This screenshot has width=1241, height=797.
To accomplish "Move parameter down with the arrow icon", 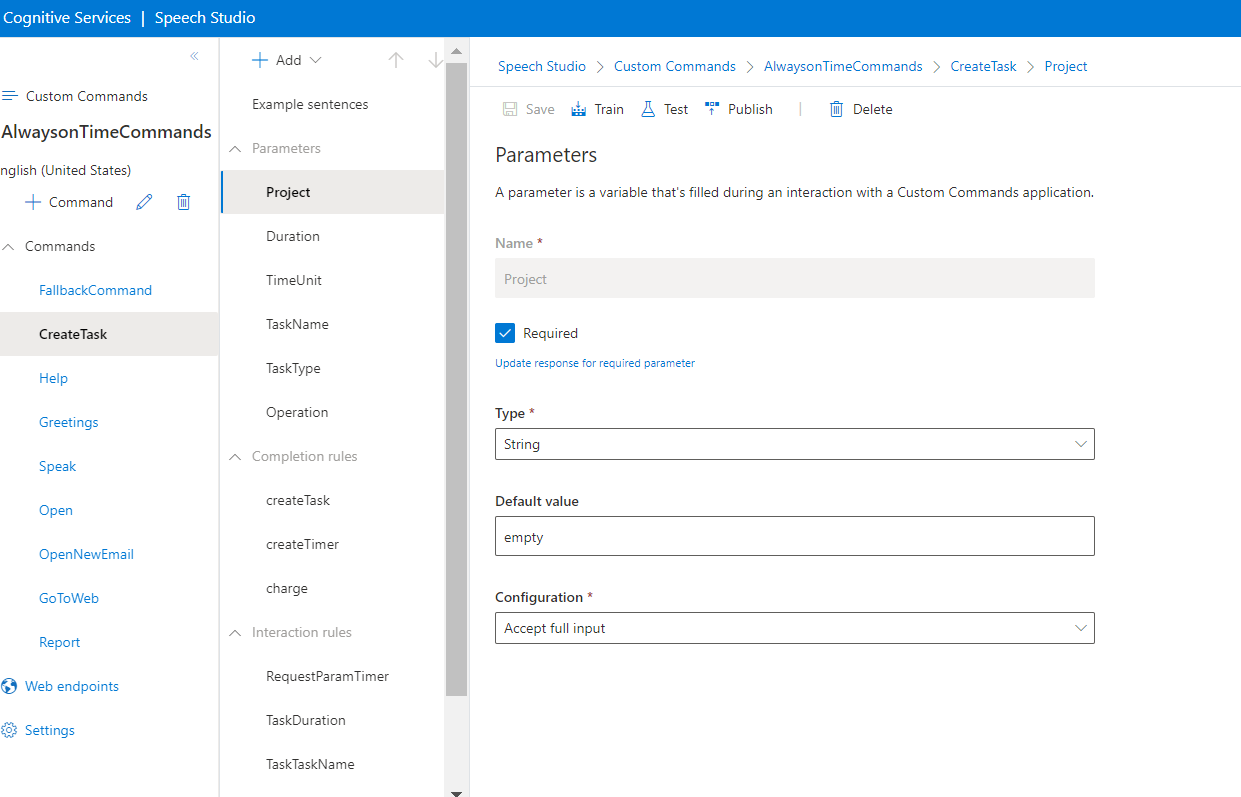I will point(435,59).
